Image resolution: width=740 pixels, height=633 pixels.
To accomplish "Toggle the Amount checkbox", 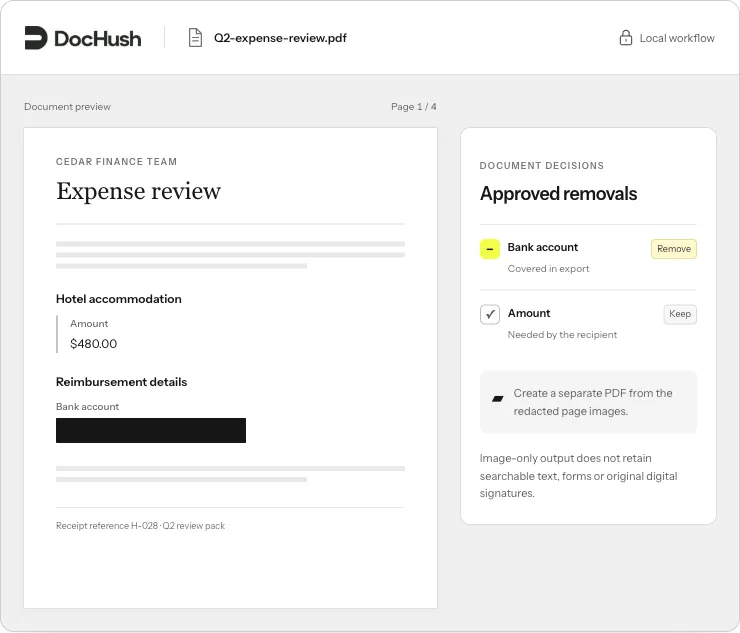I will 490,314.
